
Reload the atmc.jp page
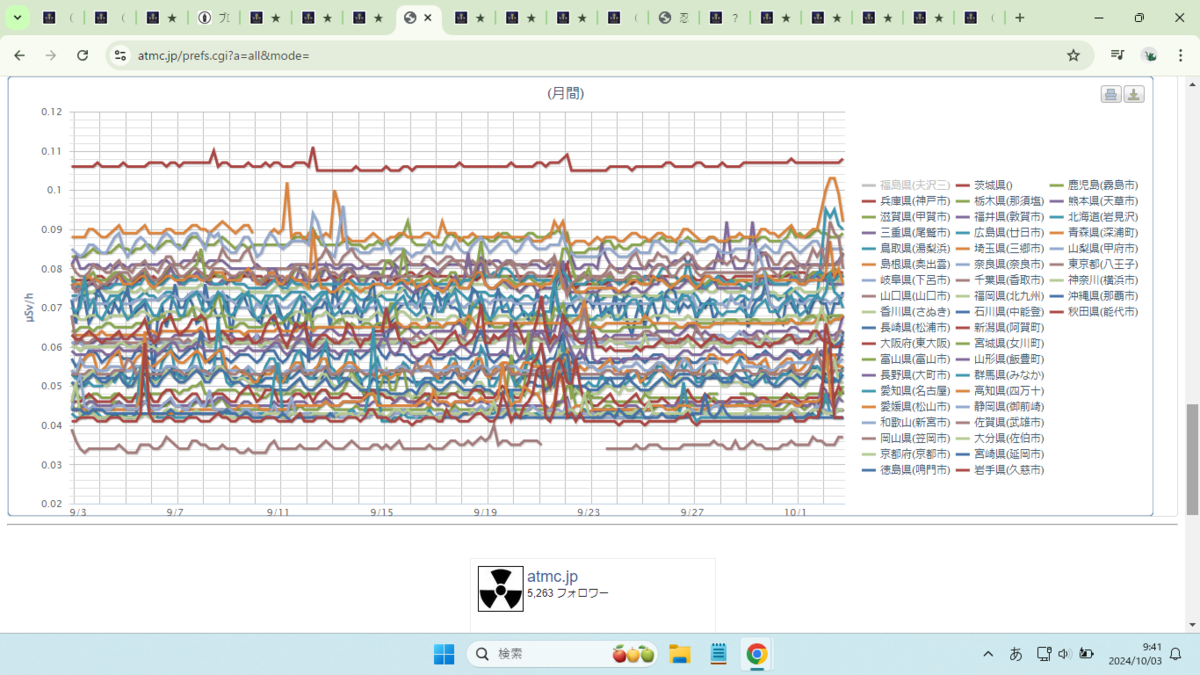click(83, 56)
